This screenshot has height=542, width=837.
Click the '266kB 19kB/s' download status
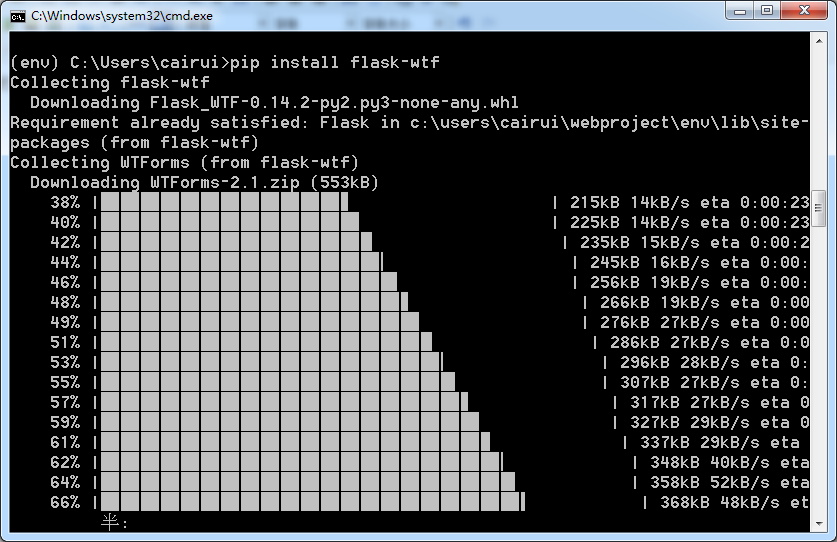660,303
